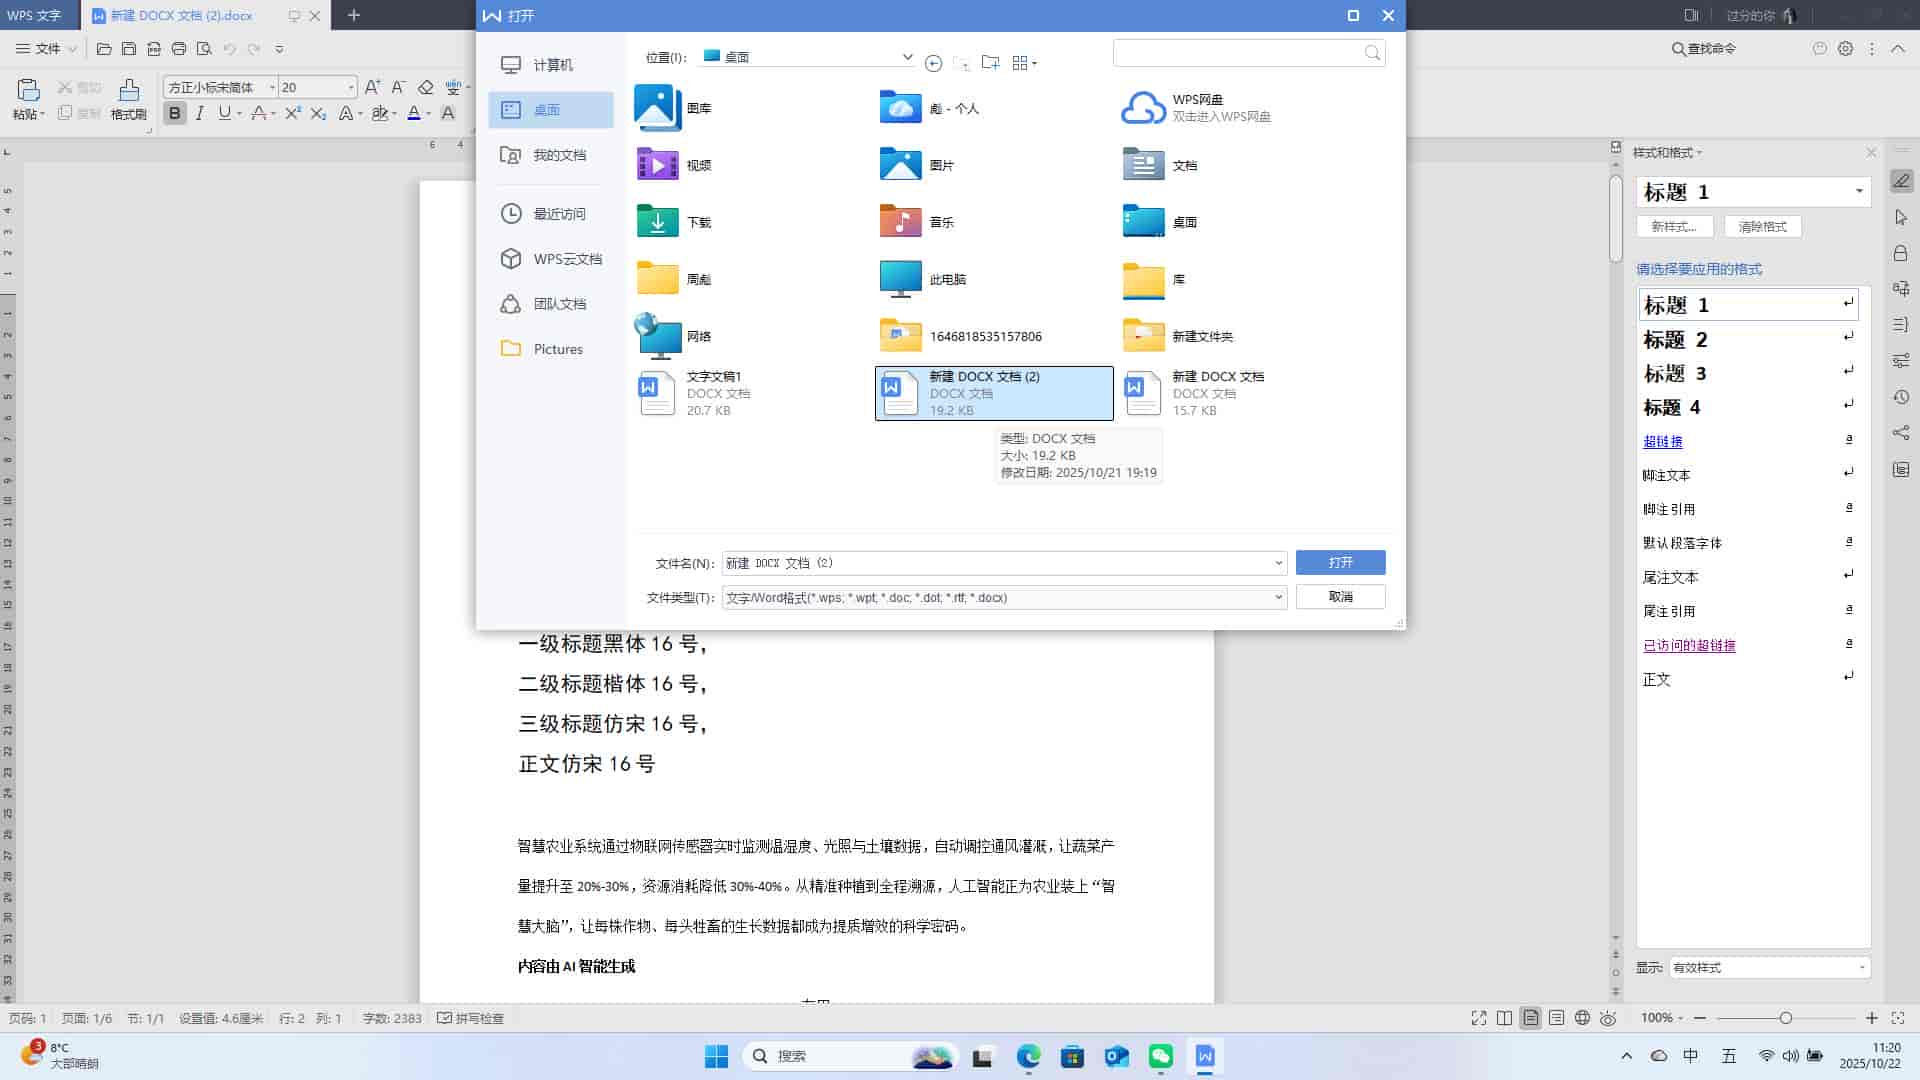This screenshot has height=1080, width=1920.
Task: Go back using the dialog back arrow
Action: click(933, 63)
